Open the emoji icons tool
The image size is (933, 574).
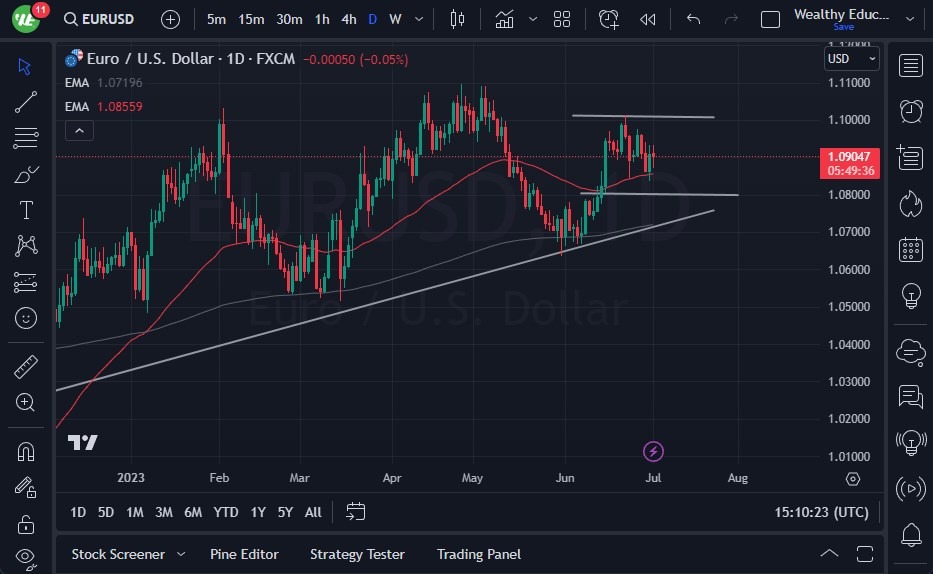click(x=26, y=318)
